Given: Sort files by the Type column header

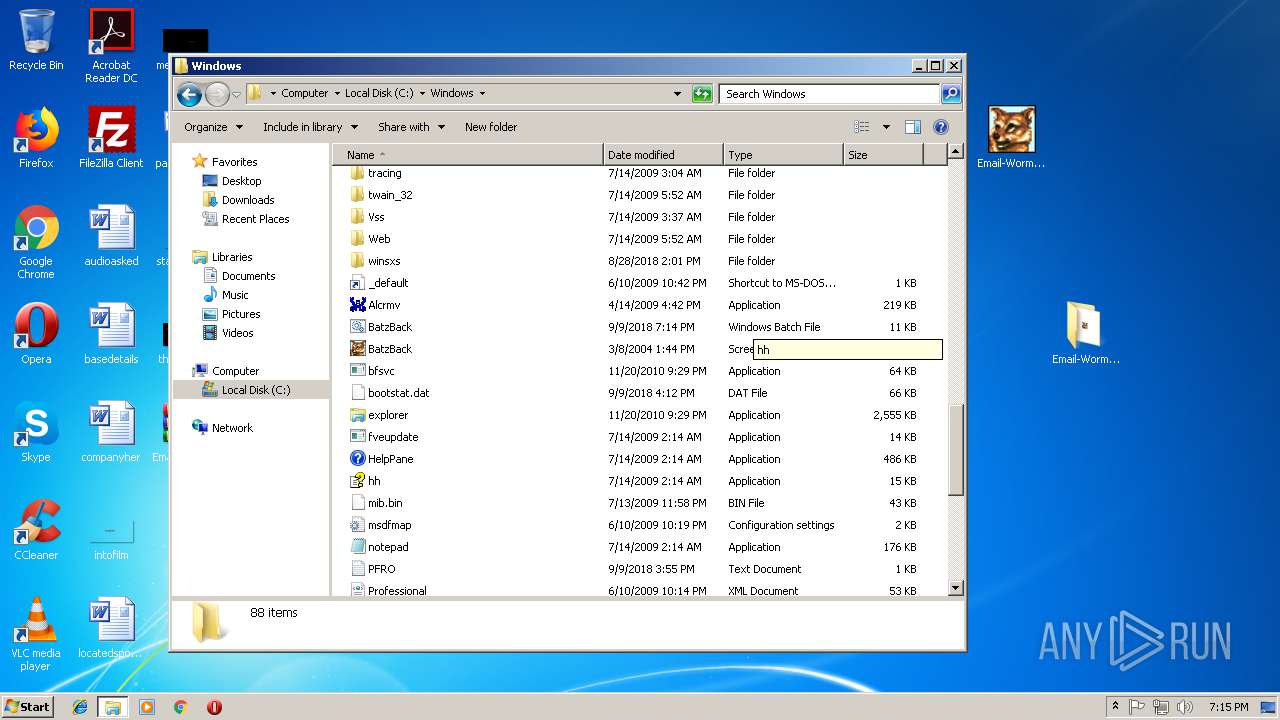Looking at the screenshot, I should pos(783,155).
